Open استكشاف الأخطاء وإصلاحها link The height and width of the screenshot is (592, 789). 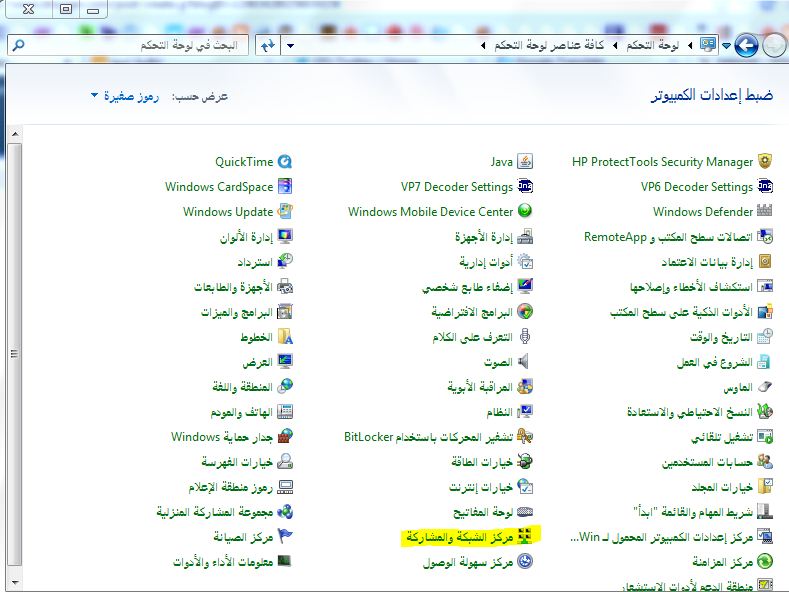click(x=691, y=287)
